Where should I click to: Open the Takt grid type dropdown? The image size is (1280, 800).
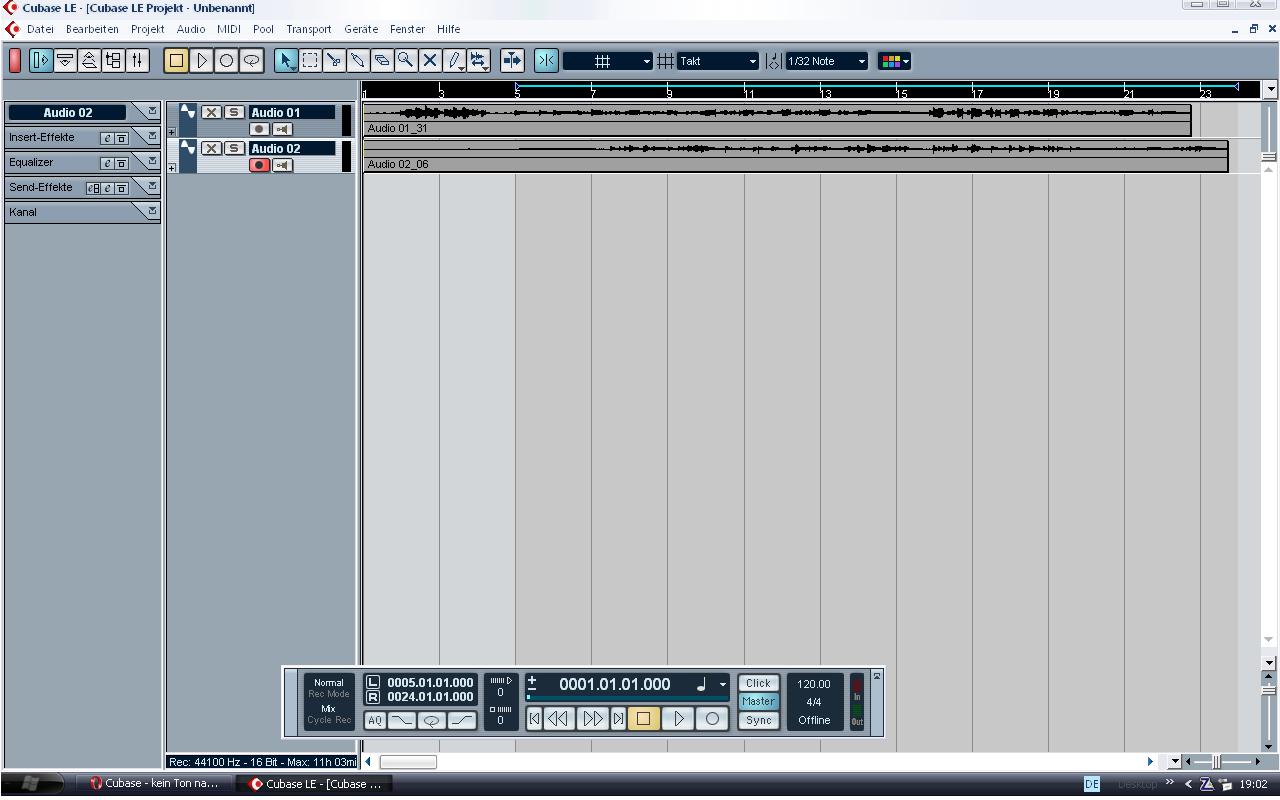(718, 61)
